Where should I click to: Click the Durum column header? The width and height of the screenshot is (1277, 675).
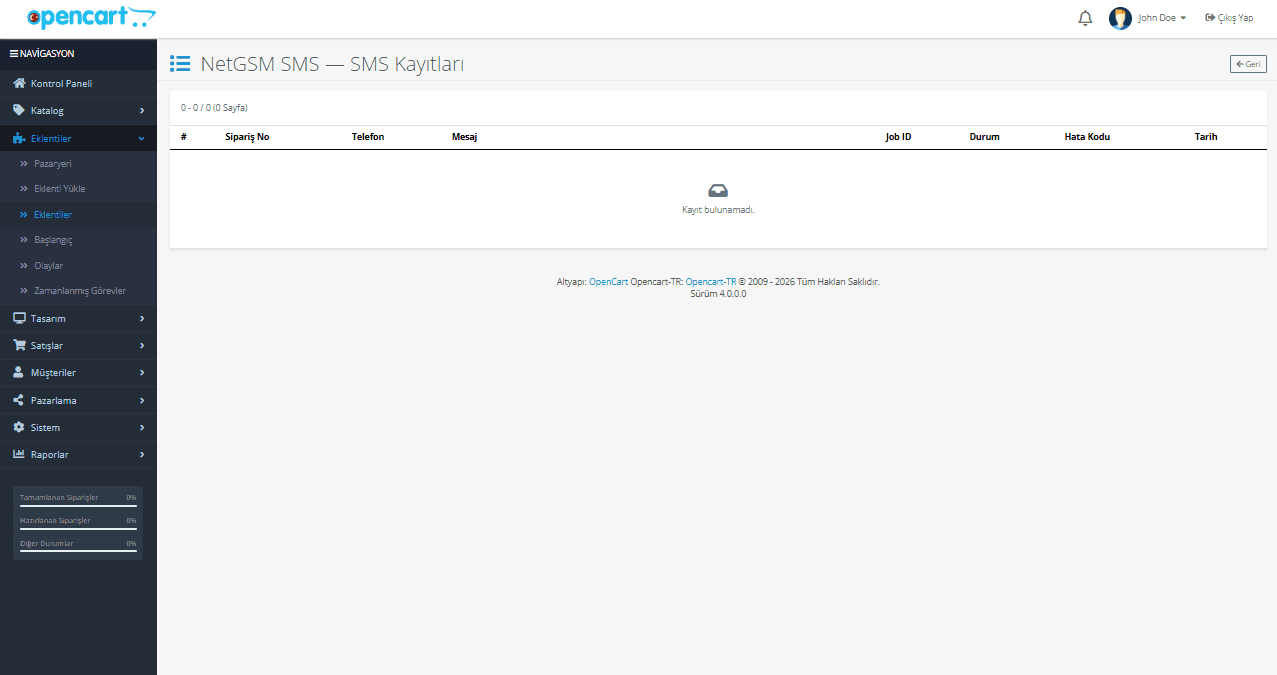(x=984, y=137)
